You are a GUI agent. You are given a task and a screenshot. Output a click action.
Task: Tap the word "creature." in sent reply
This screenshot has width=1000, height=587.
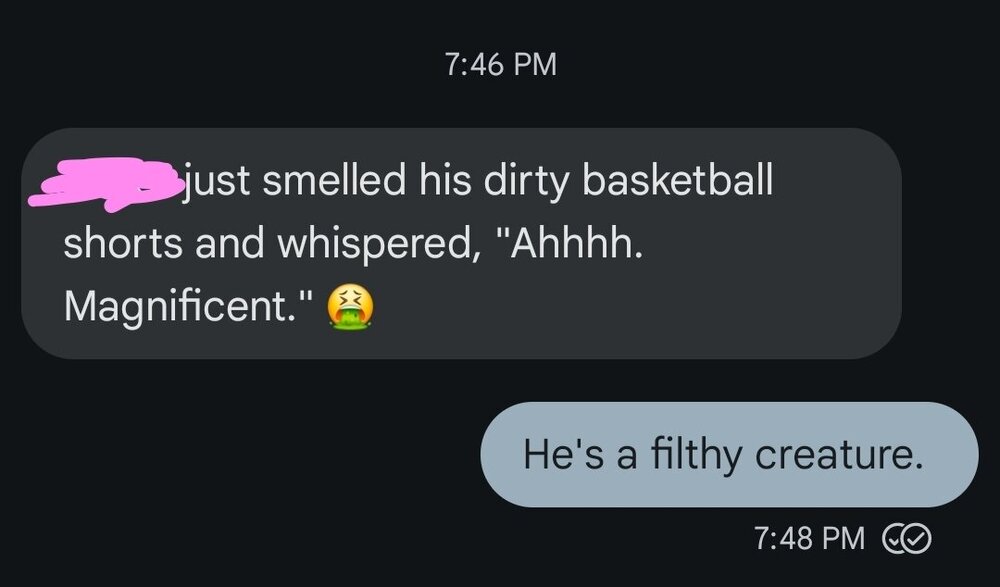pyautogui.click(x=839, y=455)
